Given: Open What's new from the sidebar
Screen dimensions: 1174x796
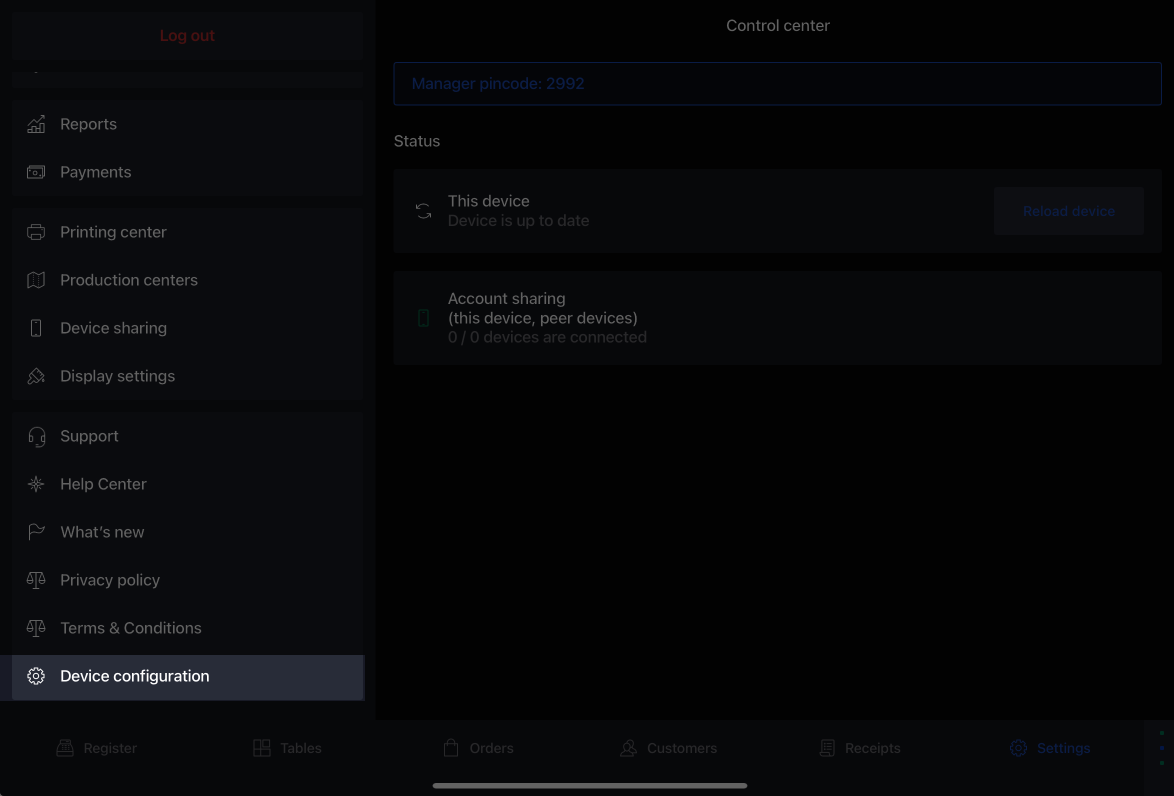Looking at the screenshot, I should tap(102, 532).
